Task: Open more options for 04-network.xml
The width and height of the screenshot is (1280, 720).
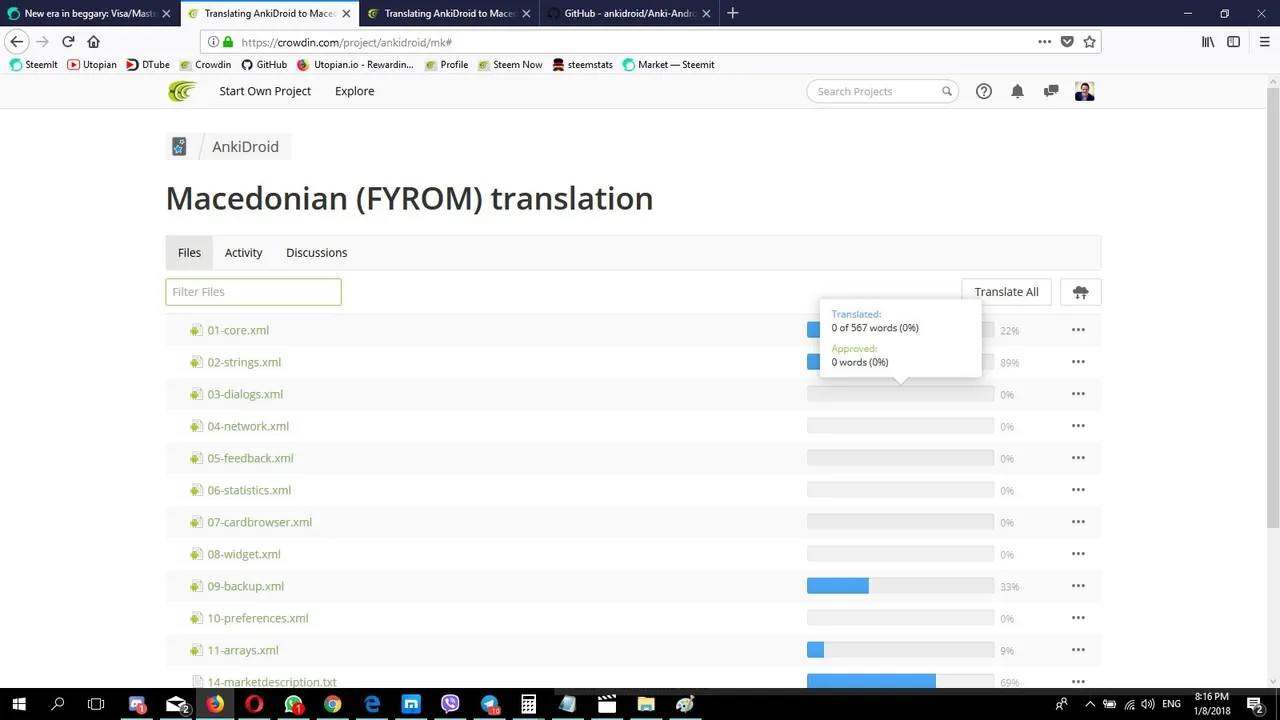Action: coord(1078,426)
